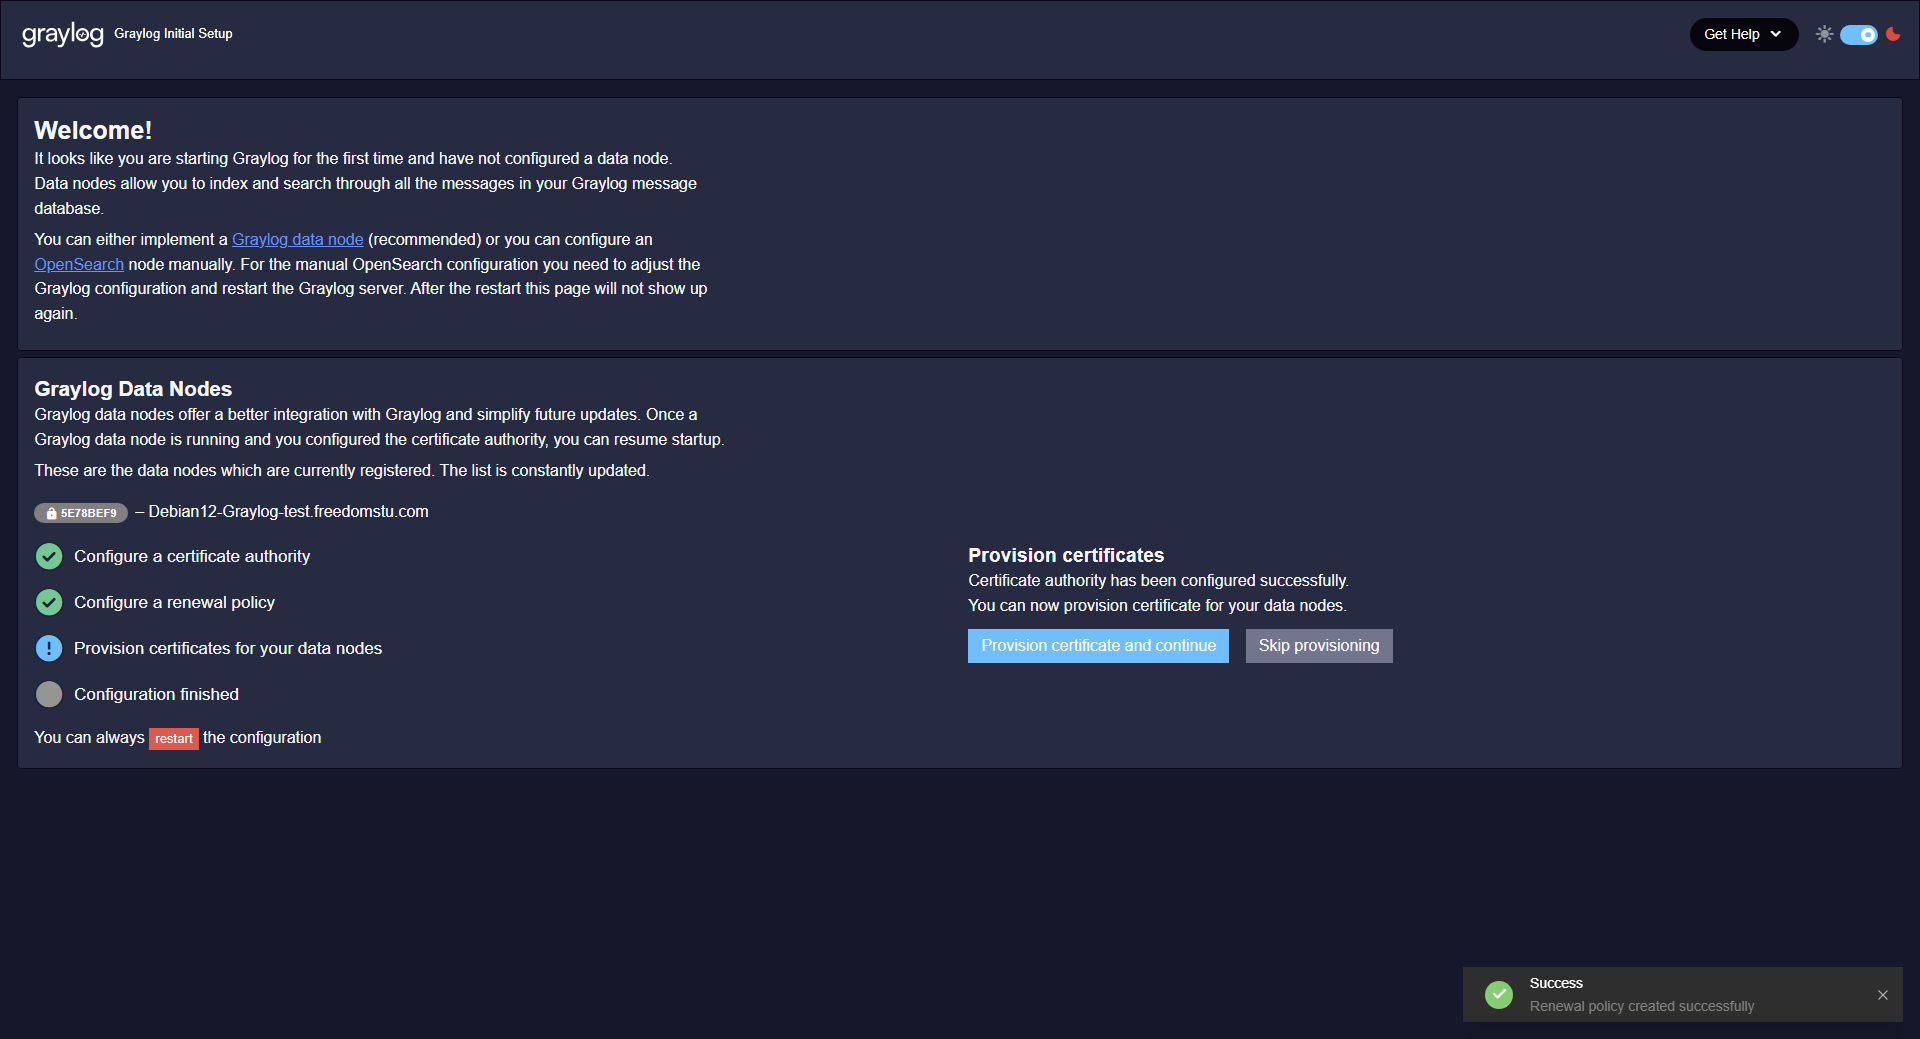The height and width of the screenshot is (1039, 1920).
Task: Click the red restart button
Action: pyautogui.click(x=173, y=738)
